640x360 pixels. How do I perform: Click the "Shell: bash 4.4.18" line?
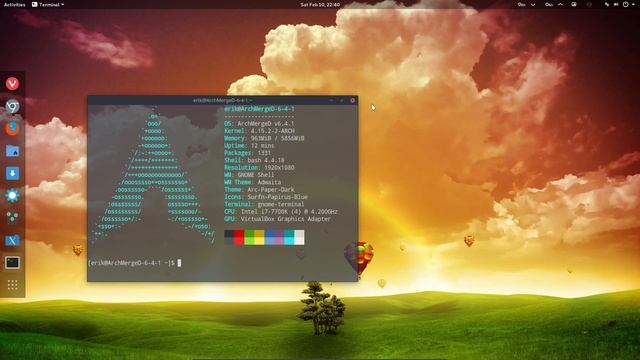[x=254, y=160]
